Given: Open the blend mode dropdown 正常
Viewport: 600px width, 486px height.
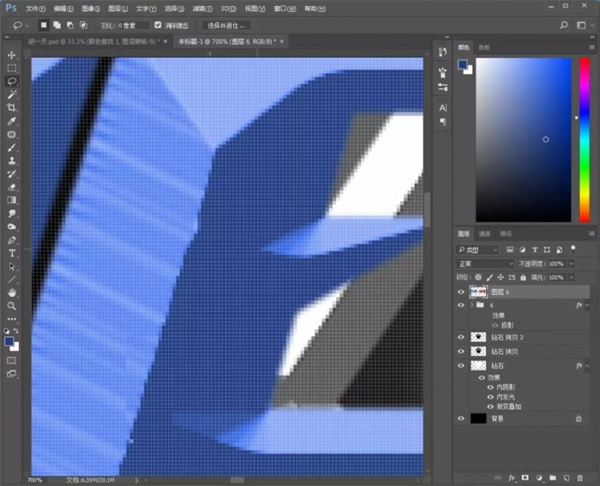Looking at the screenshot, I should [484, 263].
